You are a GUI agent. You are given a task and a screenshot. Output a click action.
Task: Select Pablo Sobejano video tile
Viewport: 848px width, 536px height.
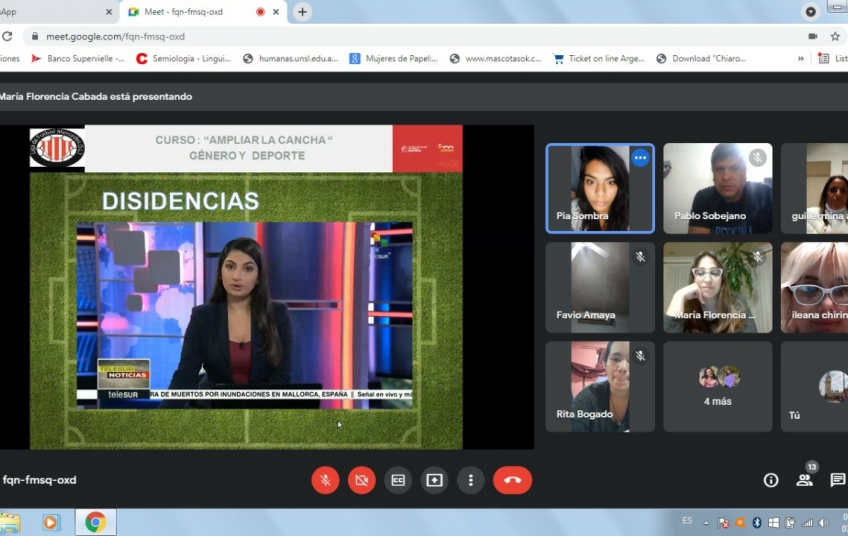(x=718, y=188)
